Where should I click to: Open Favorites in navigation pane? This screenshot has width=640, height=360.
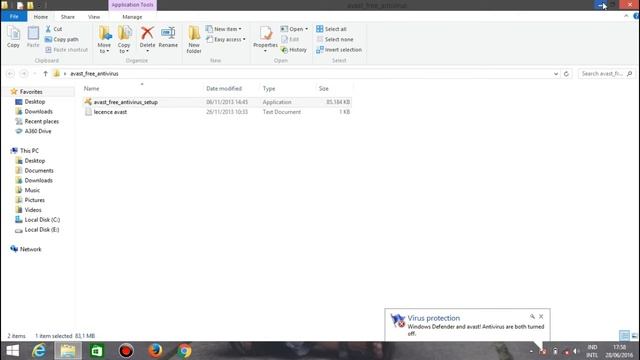click(x=31, y=91)
